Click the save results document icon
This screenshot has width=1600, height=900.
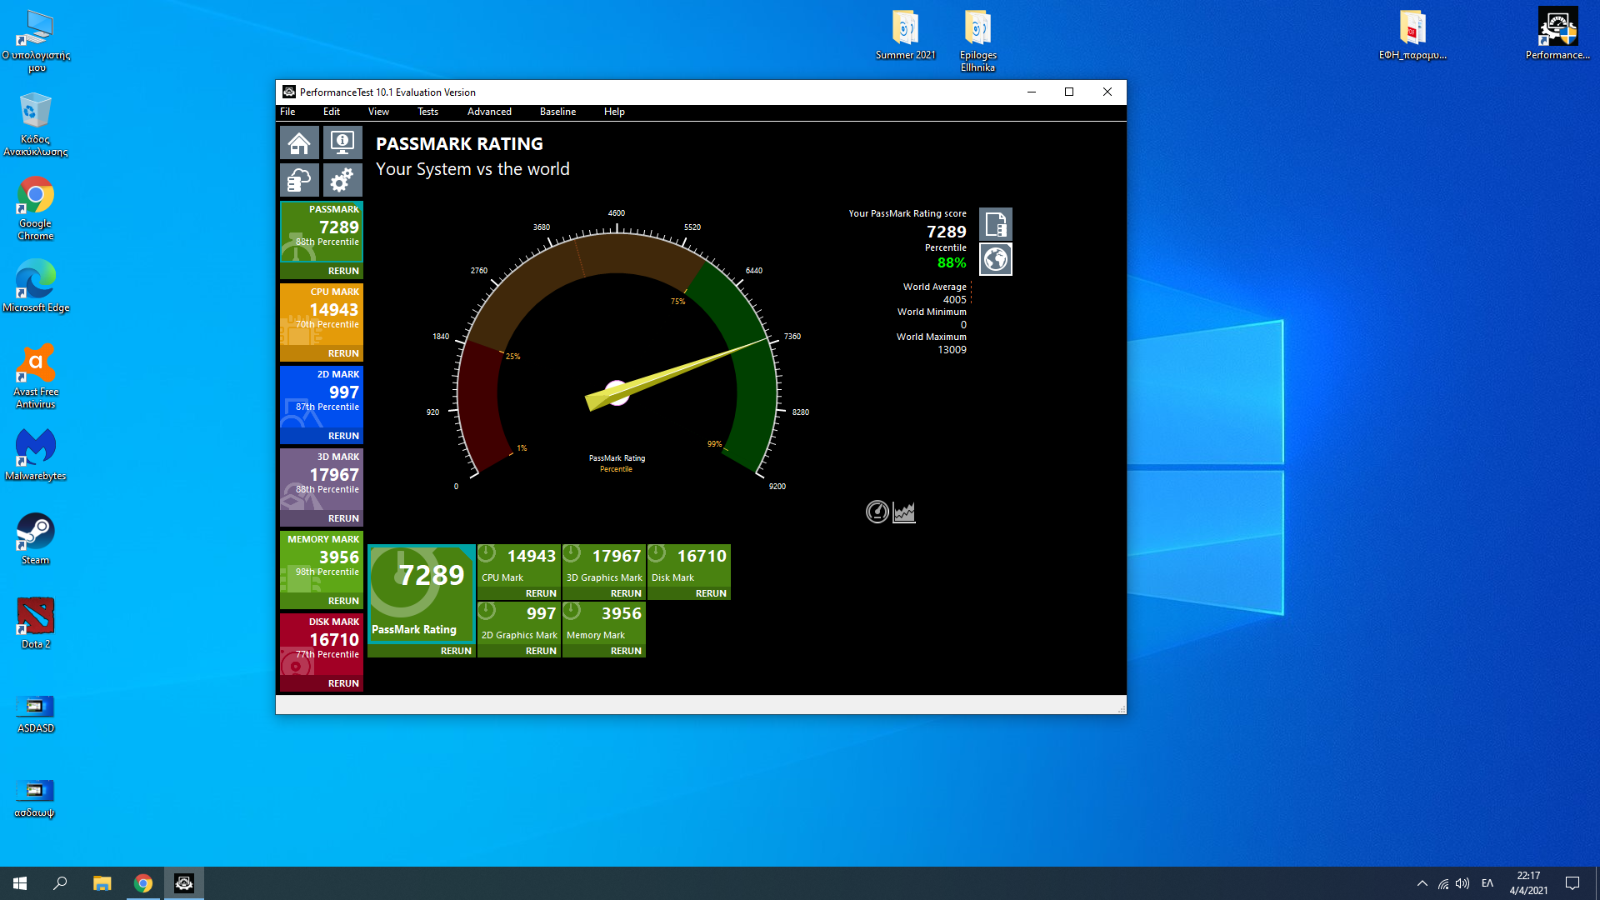(x=996, y=224)
